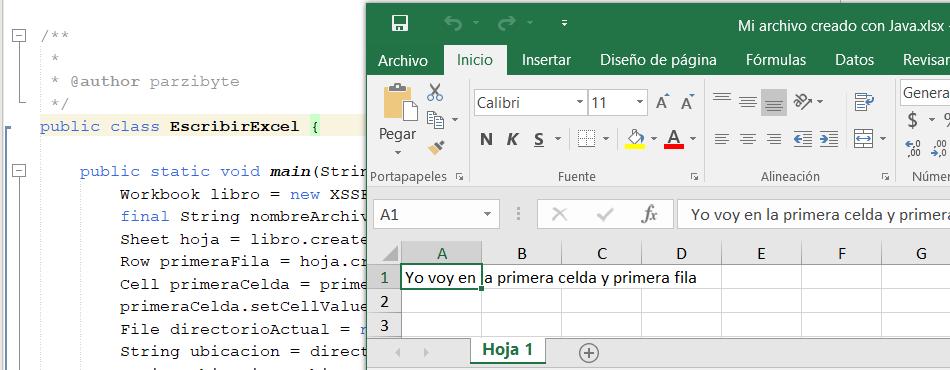The height and width of the screenshot is (370, 950).
Task: Click the merge and center icon
Action: [x=863, y=139]
